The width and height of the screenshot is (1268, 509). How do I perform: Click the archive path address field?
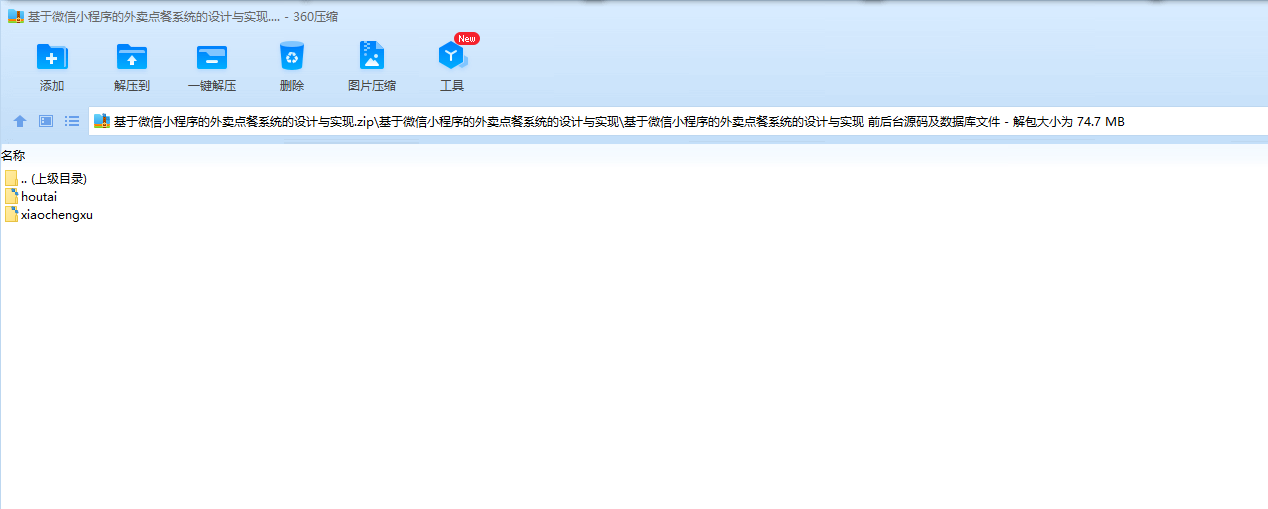pyautogui.click(x=678, y=121)
